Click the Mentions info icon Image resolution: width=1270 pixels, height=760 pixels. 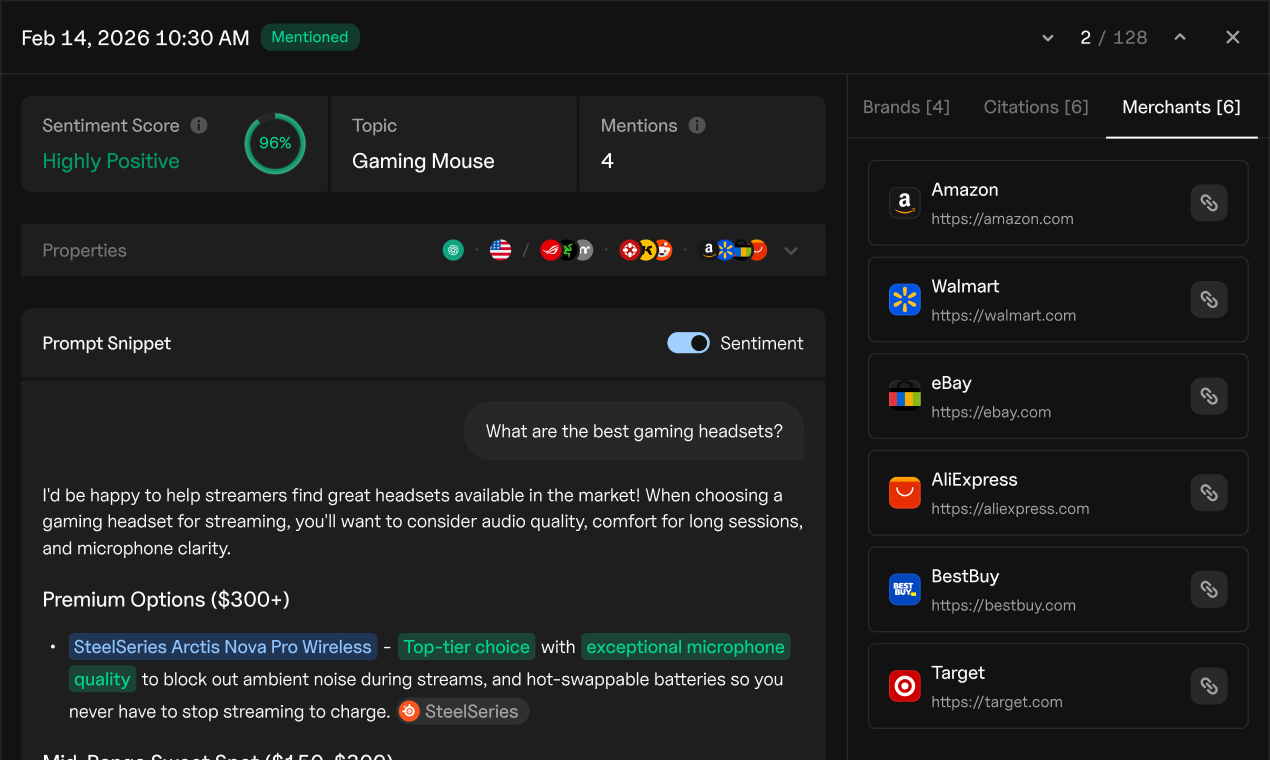point(697,125)
